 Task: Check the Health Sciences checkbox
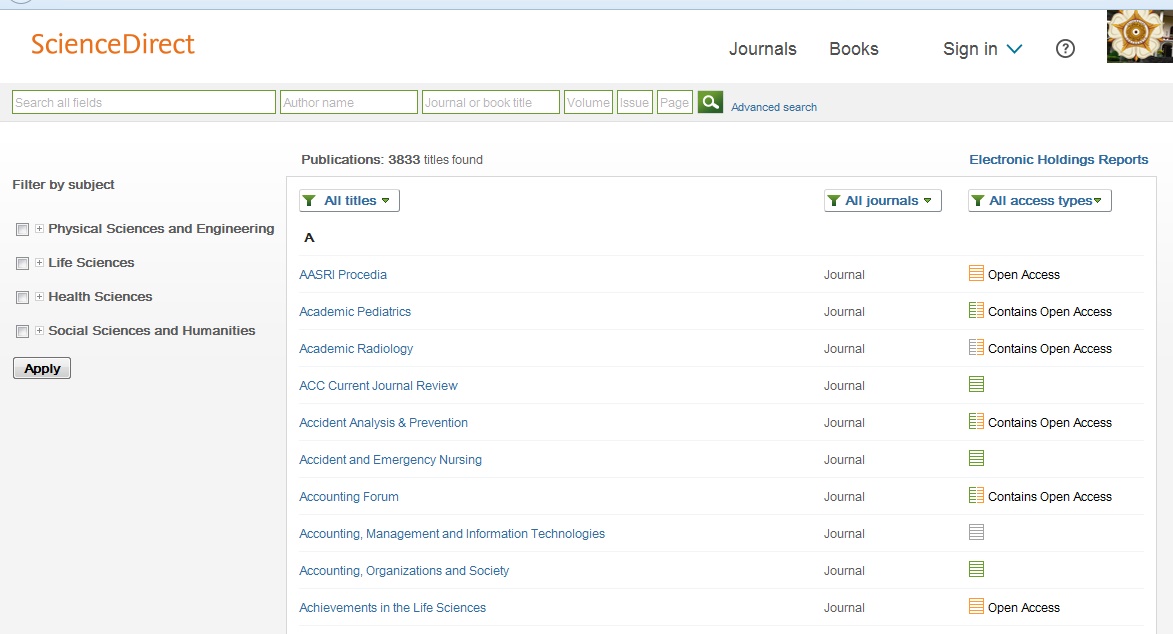click(22, 297)
